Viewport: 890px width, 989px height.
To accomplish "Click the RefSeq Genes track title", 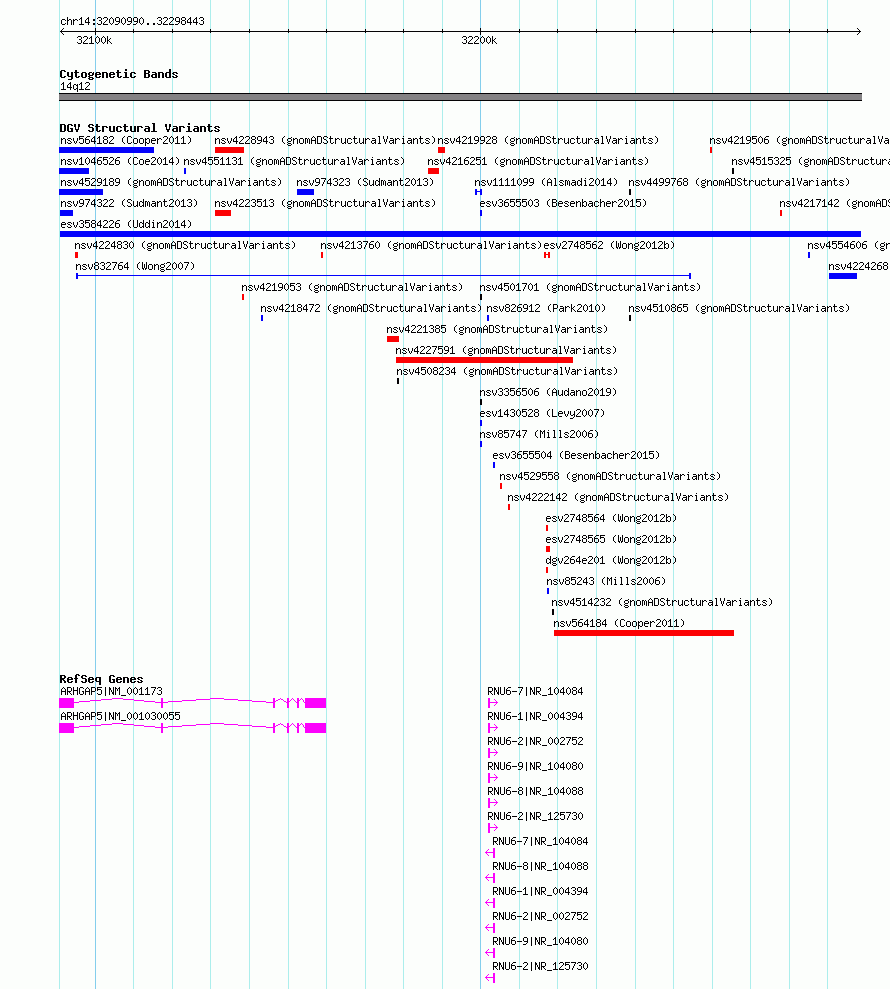I will (101, 679).
